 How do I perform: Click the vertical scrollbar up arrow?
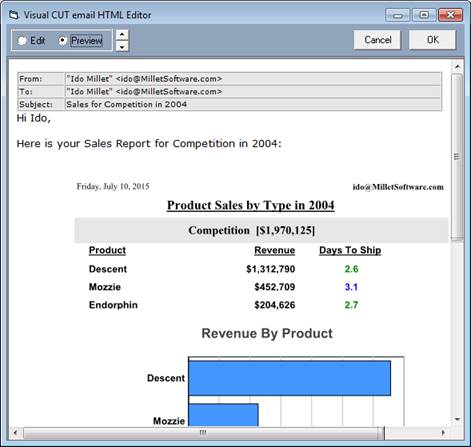[457, 67]
